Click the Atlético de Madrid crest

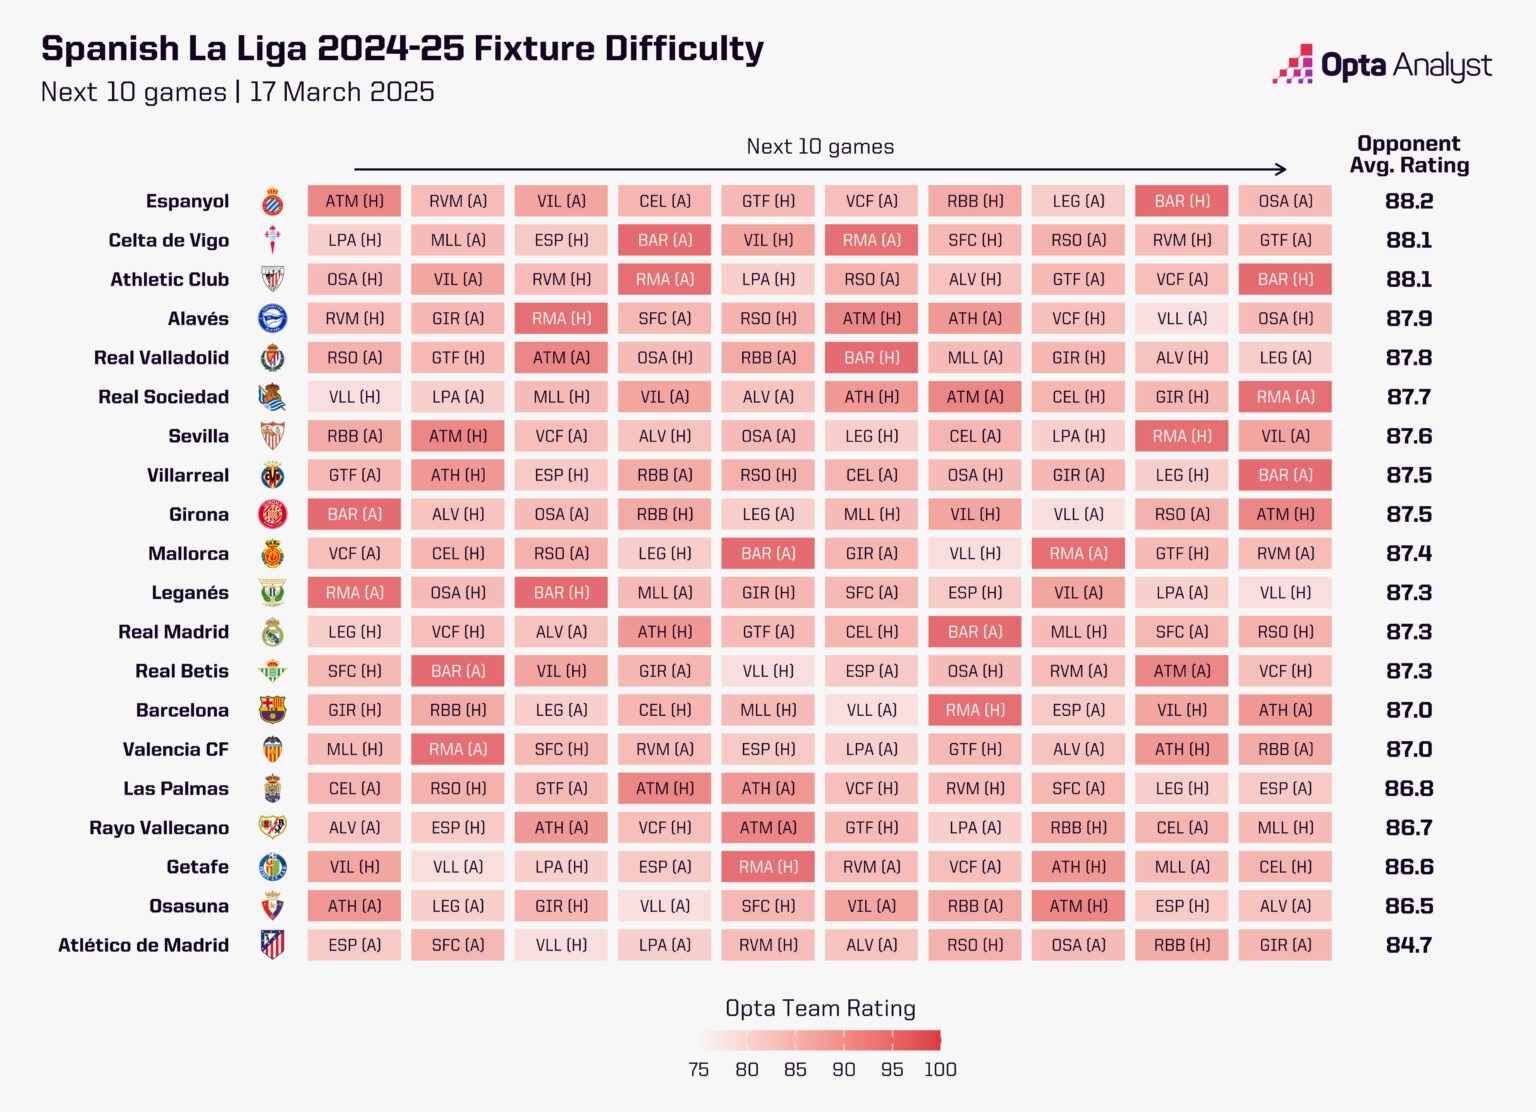(x=272, y=945)
